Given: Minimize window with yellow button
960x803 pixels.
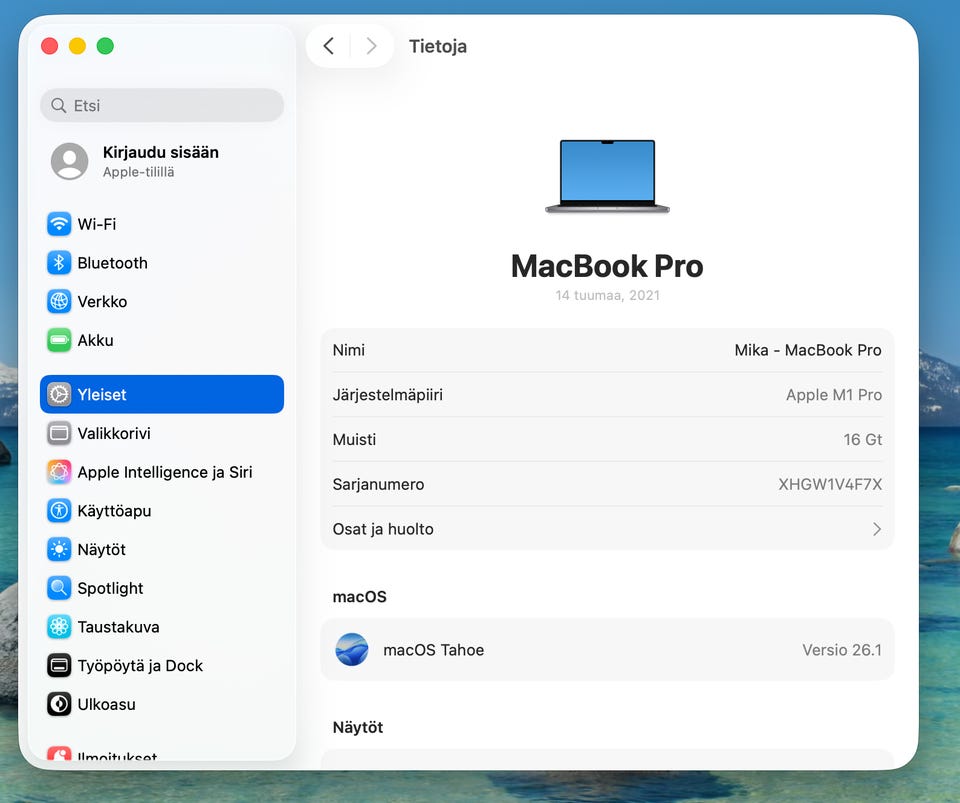Looking at the screenshot, I should [x=77, y=46].
